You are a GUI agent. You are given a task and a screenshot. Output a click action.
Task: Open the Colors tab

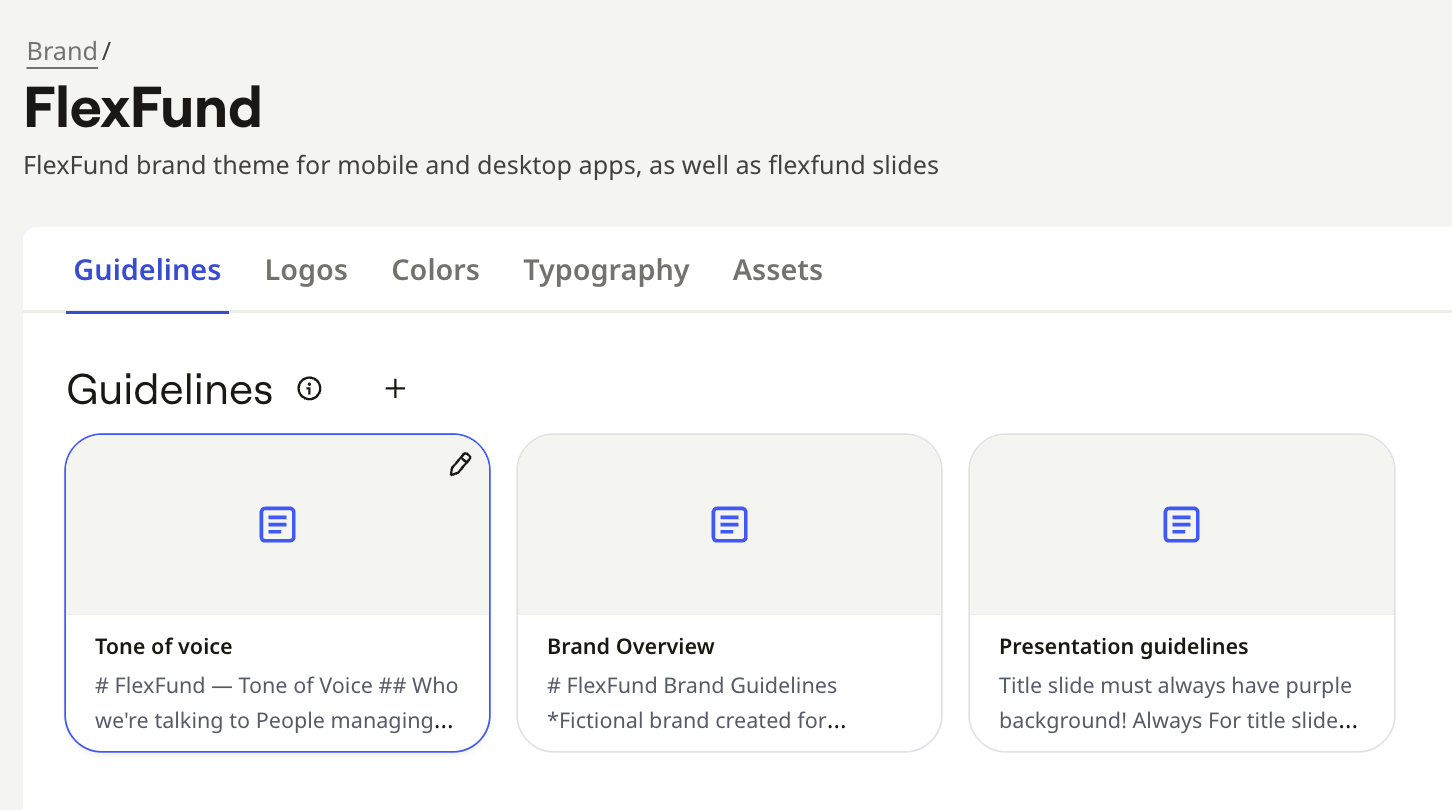click(435, 270)
